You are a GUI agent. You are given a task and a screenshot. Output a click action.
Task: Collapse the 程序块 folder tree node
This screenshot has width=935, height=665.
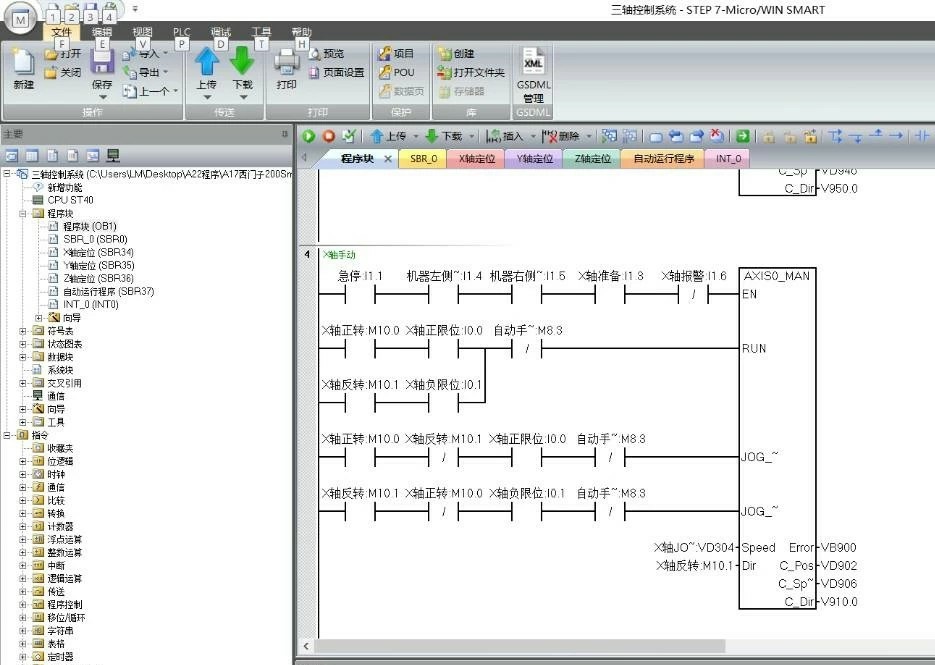click(x=23, y=214)
